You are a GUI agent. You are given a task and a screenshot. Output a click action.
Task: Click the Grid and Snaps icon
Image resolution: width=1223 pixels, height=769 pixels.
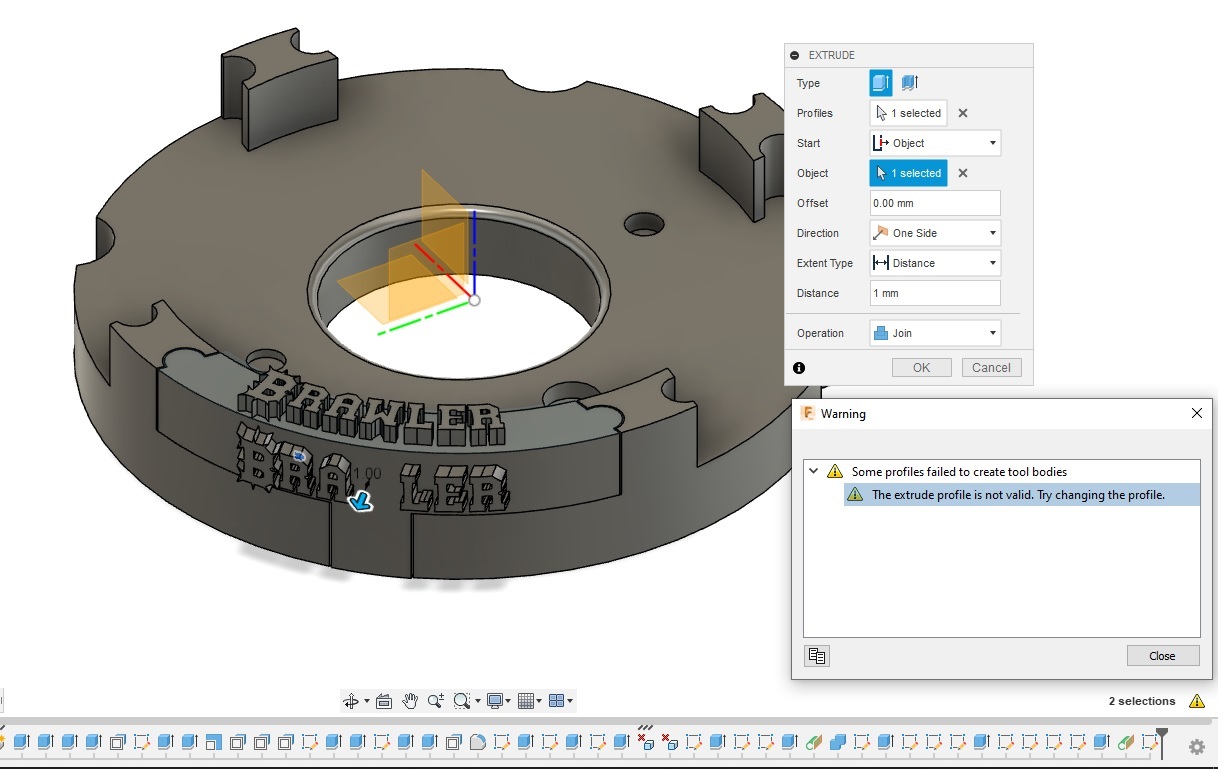526,701
